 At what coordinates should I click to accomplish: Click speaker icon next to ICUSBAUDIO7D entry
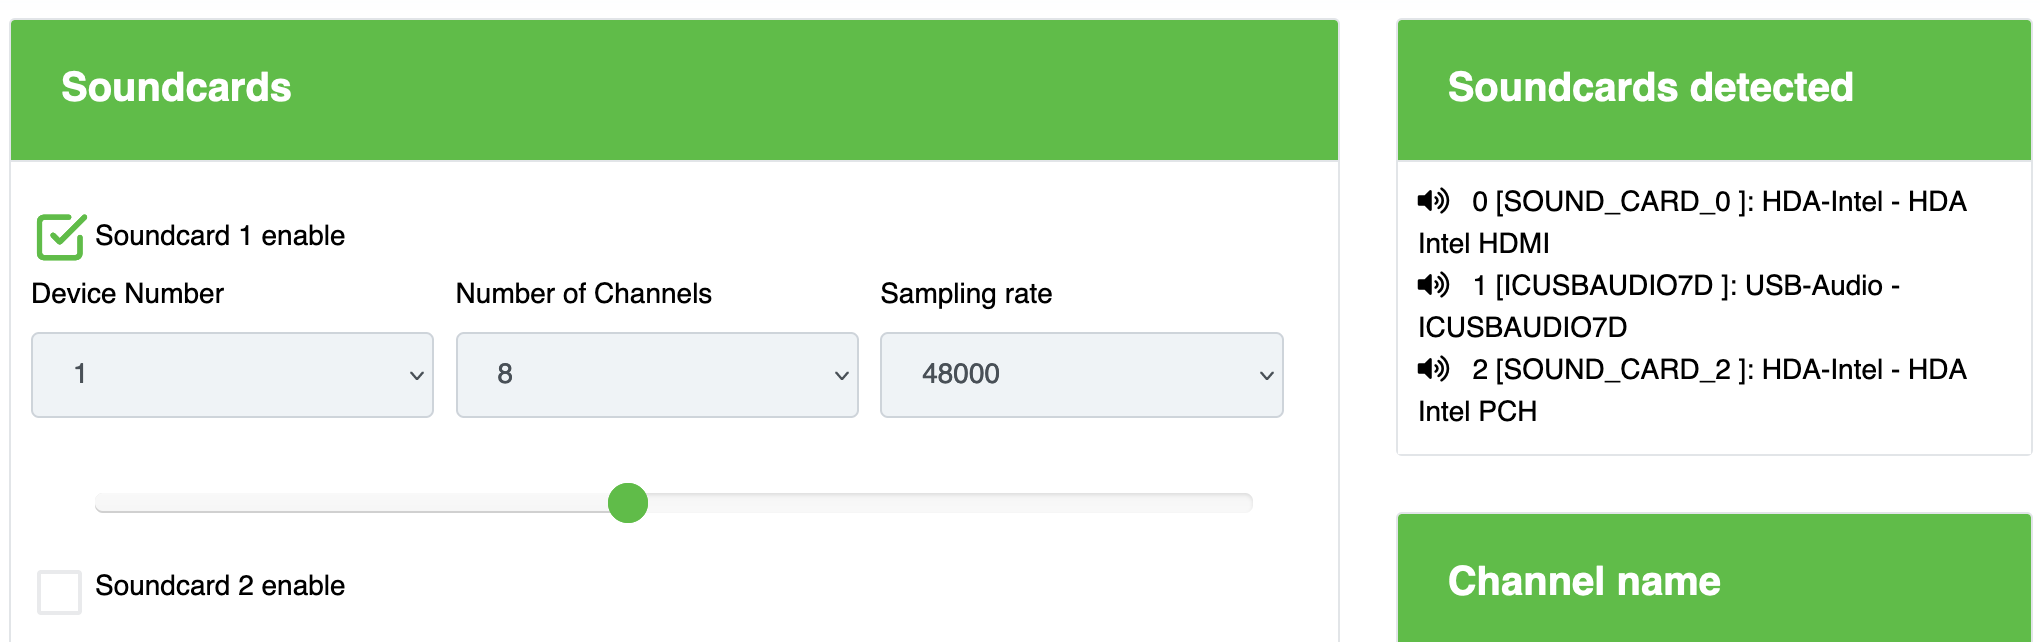1433,285
